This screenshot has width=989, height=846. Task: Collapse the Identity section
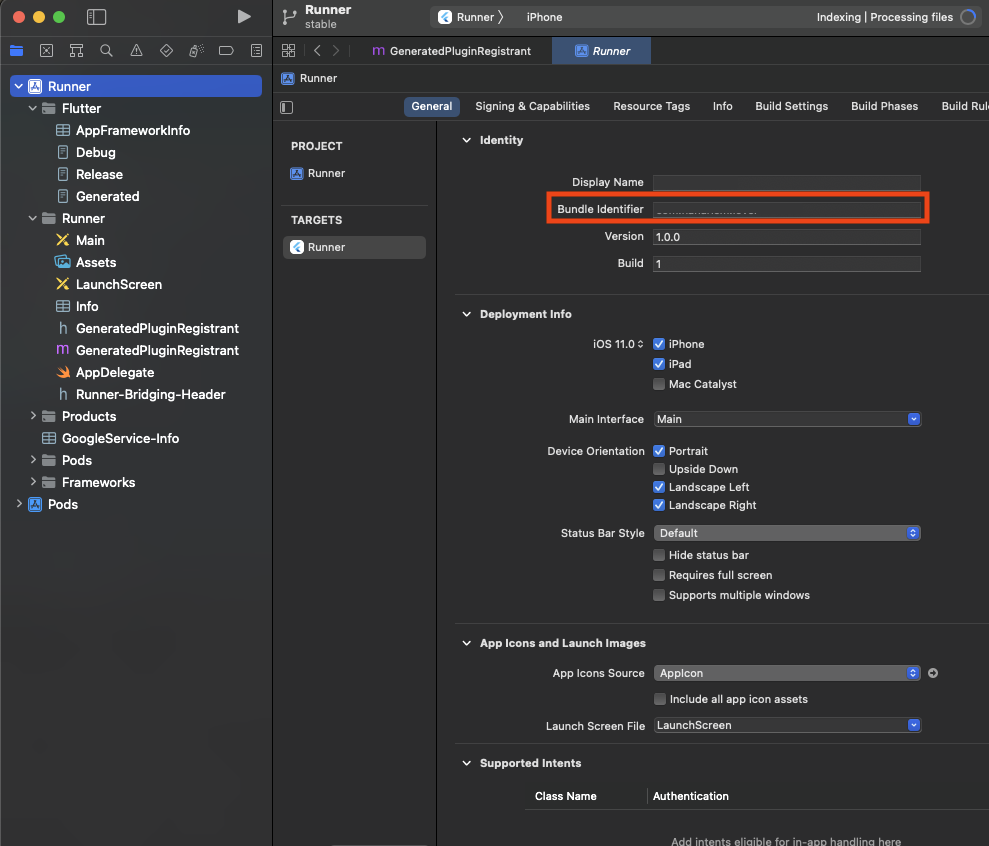coord(467,140)
